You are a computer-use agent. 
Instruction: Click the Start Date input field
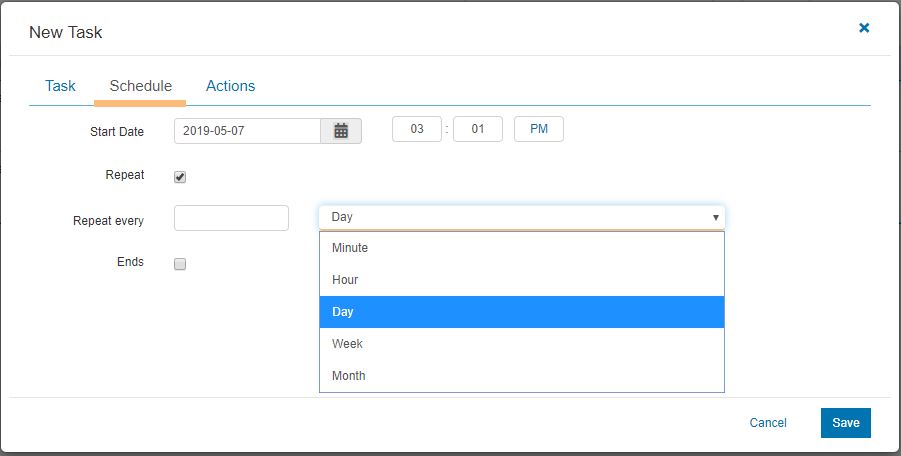248,131
